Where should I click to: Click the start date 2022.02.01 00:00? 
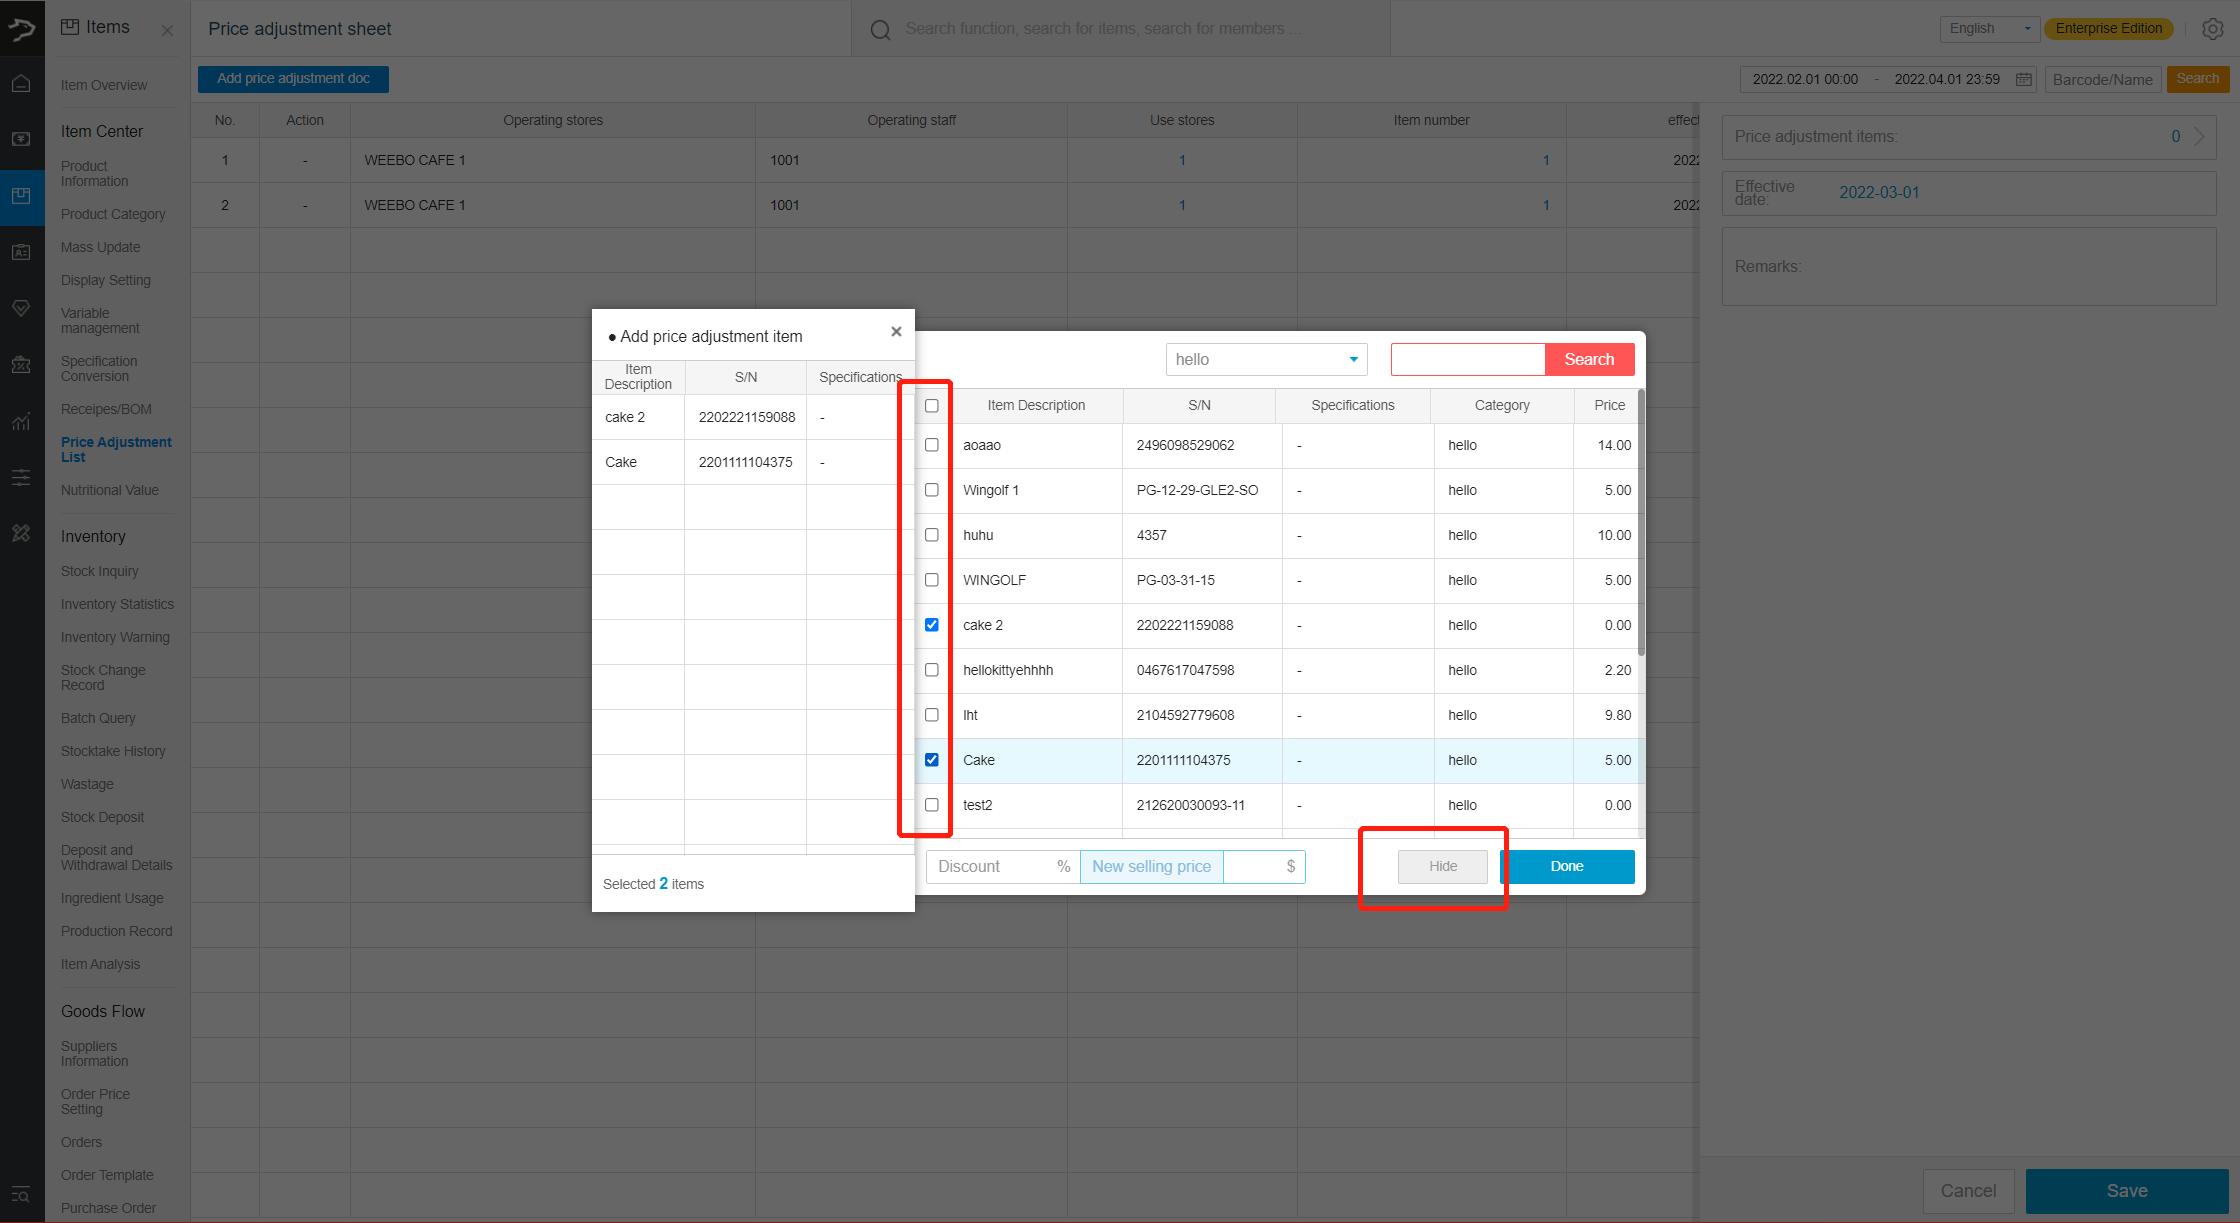click(x=1805, y=79)
